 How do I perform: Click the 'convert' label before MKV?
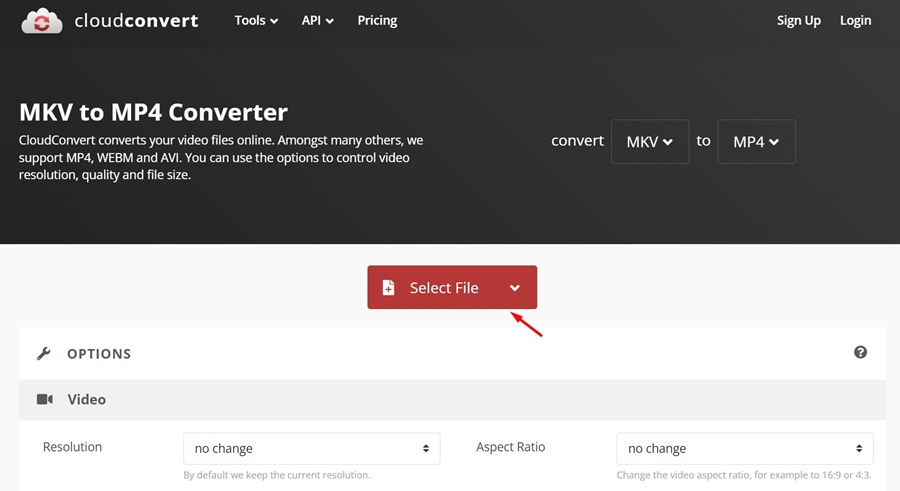coord(577,141)
